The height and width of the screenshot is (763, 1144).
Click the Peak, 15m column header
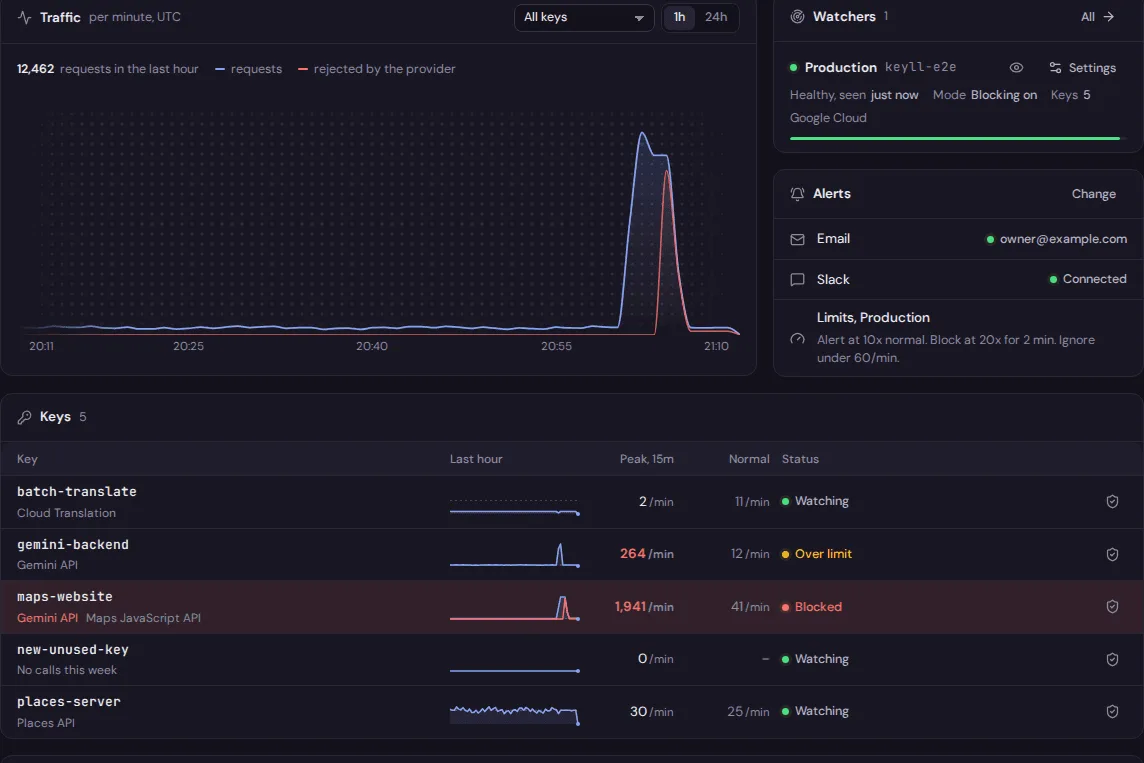pos(646,460)
